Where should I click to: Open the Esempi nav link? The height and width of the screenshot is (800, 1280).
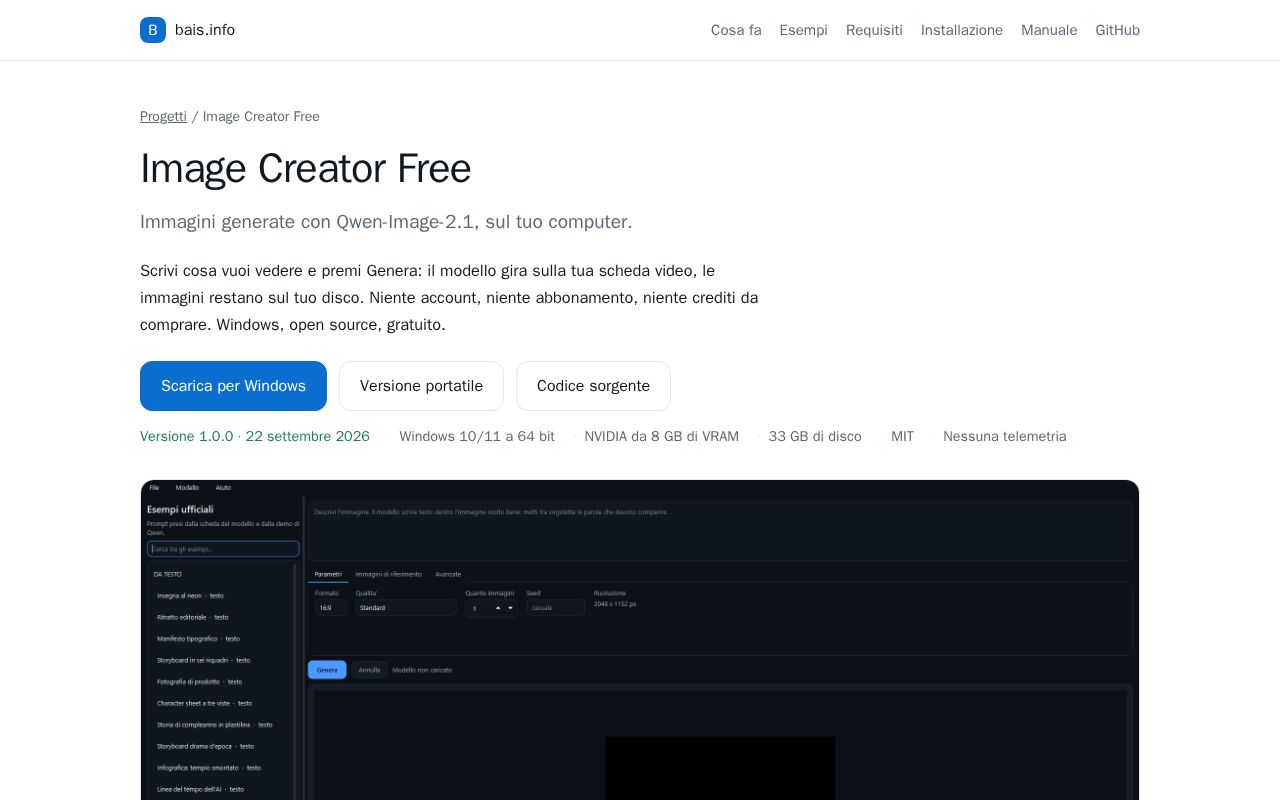point(804,30)
